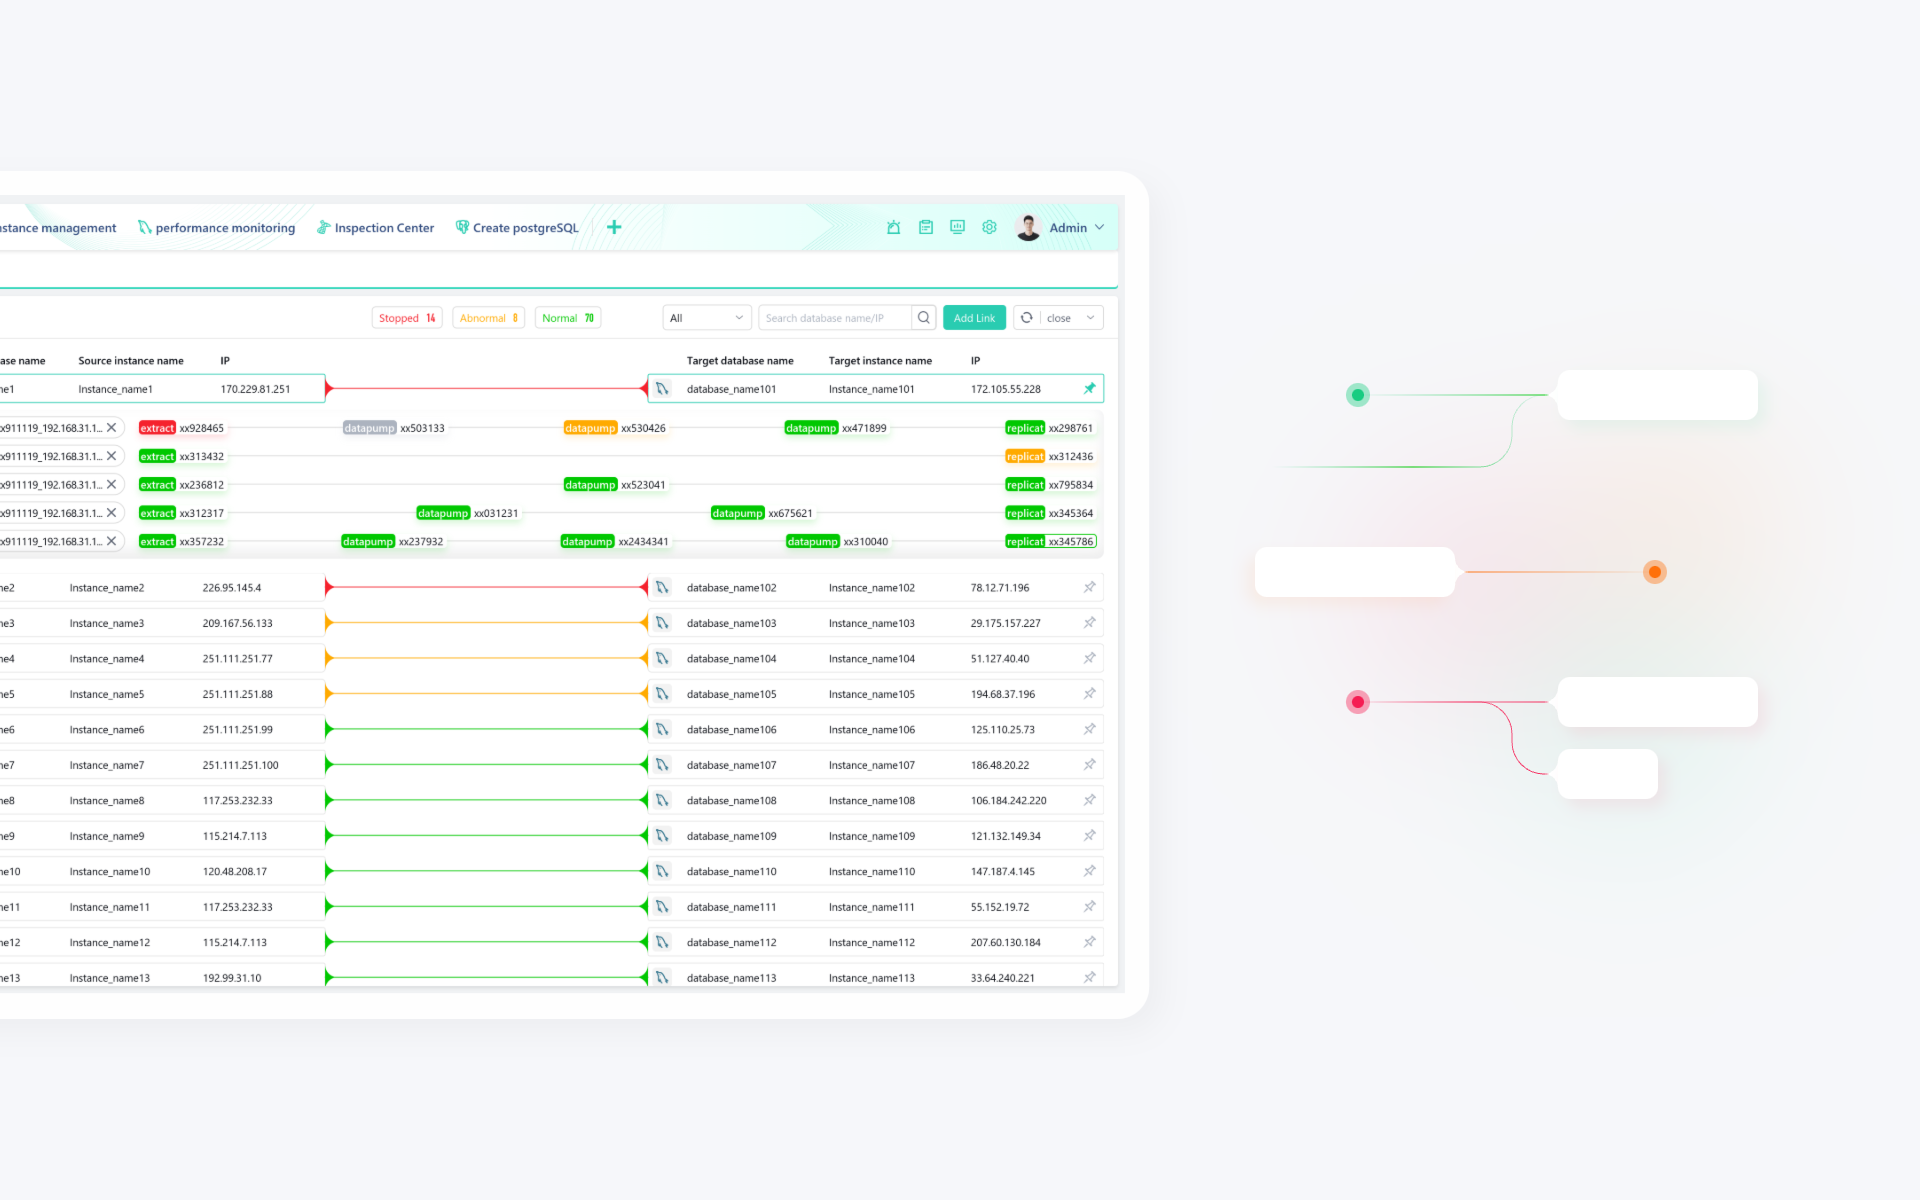Click the plus icon to add tab
1920x1200 pixels.
614,228
